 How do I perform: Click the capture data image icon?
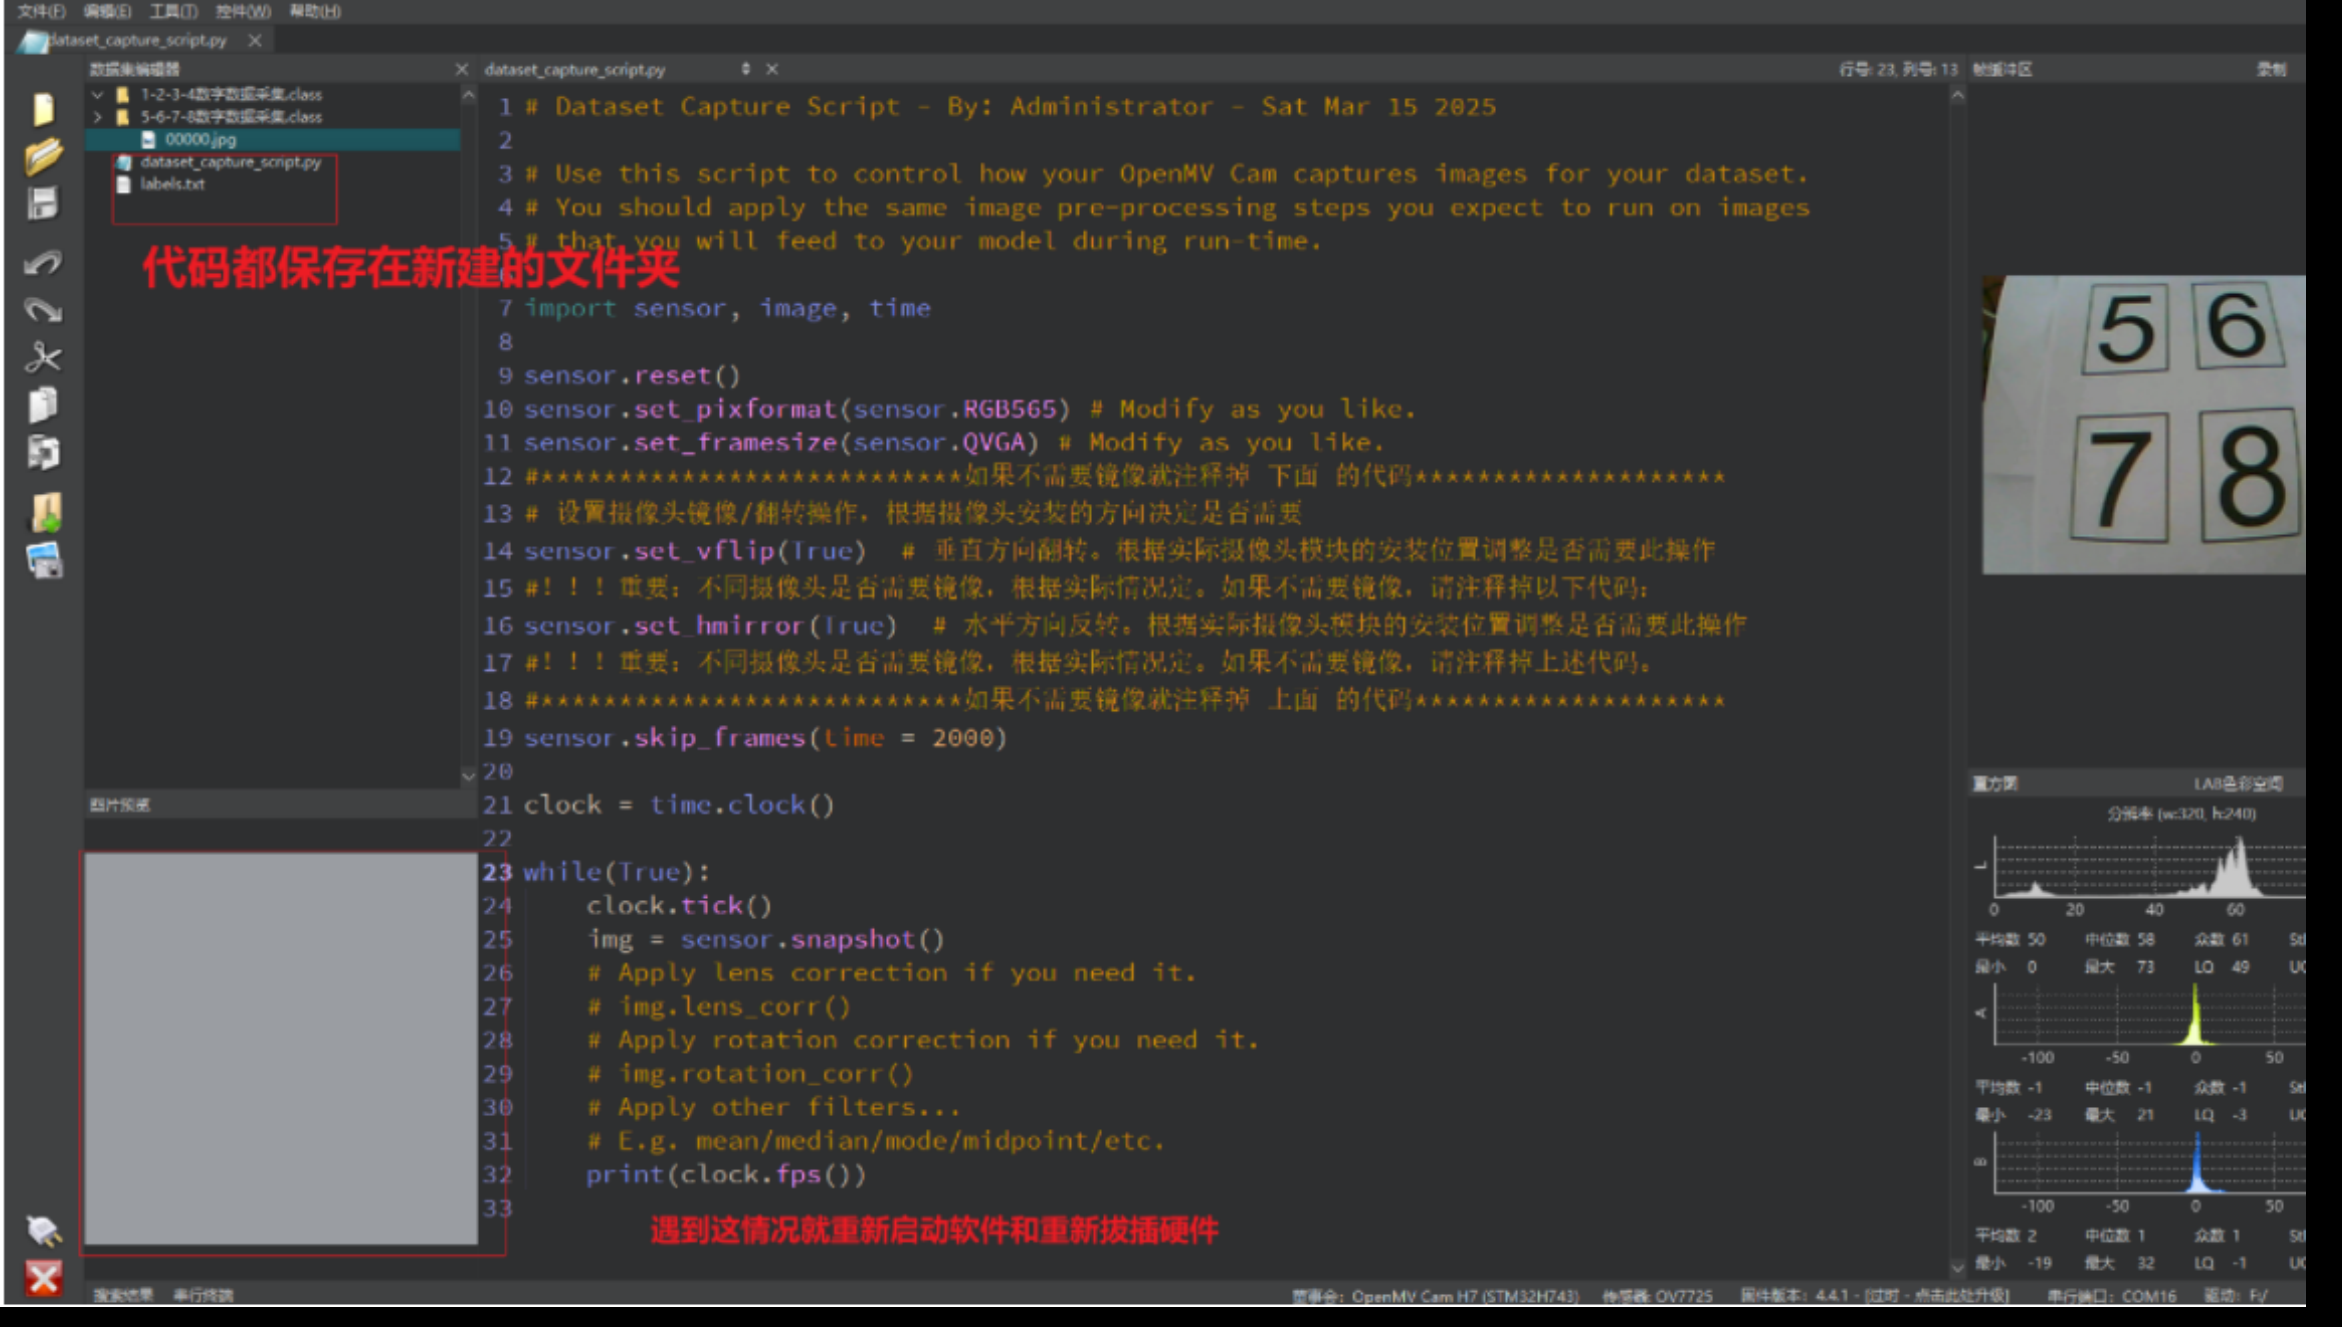(45, 561)
